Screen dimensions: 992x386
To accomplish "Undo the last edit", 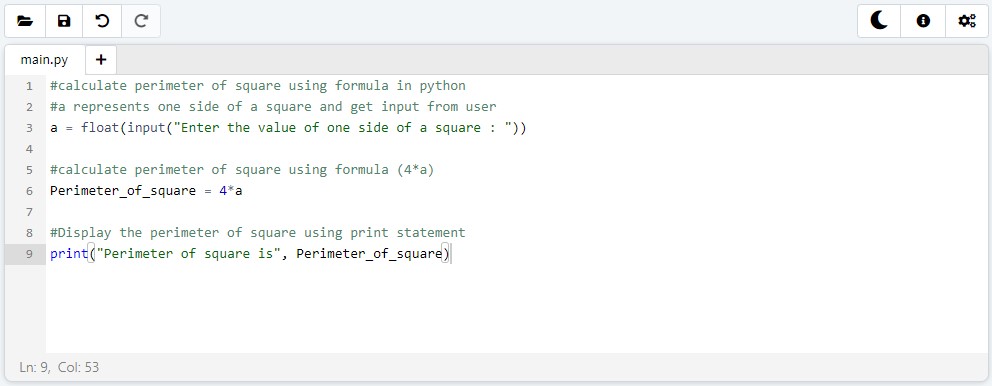I will tap(102, 21).
